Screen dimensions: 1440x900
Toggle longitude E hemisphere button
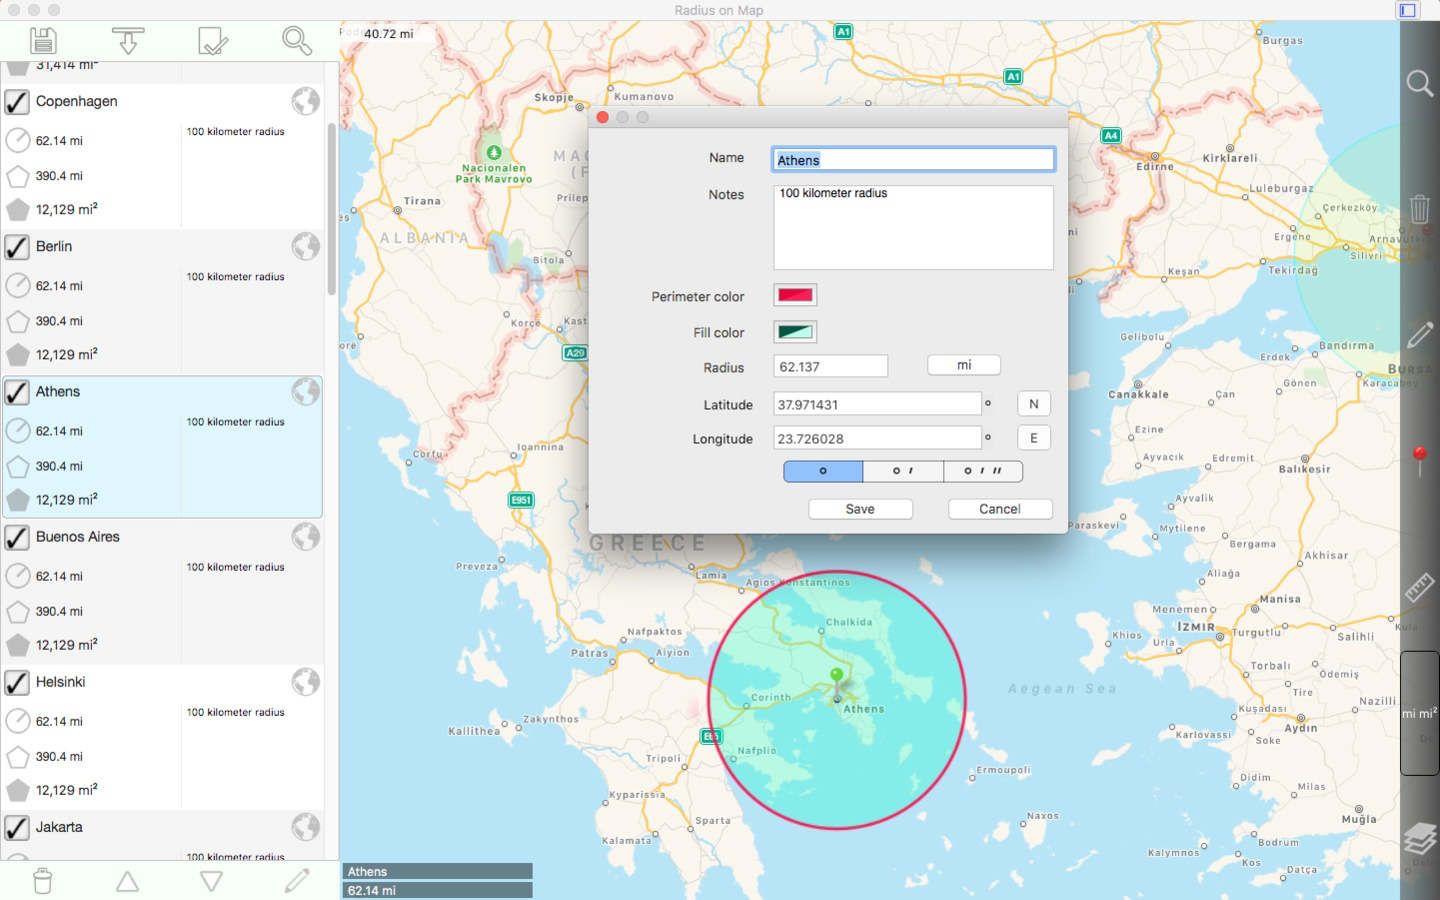pyautogui.click(x=1034, y=438)
